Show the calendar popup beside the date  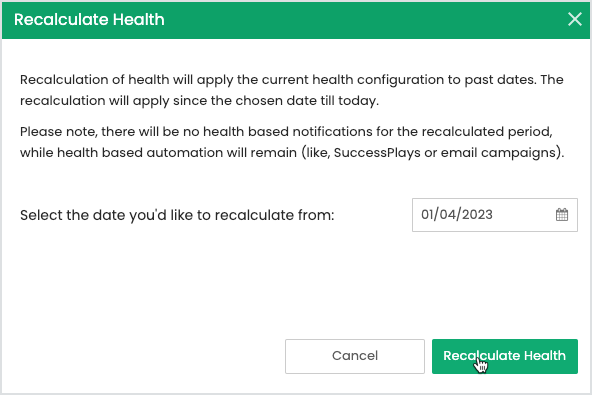tap(562, 214)
